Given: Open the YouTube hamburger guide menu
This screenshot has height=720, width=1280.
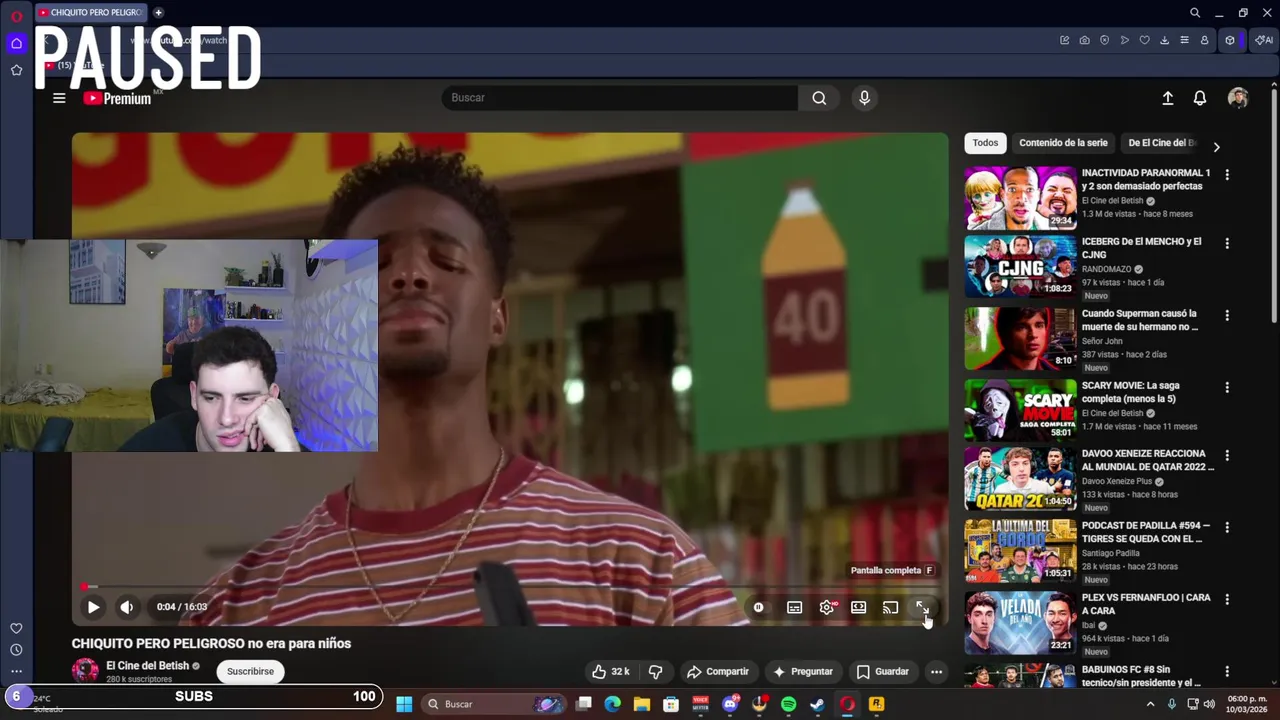Looking at the screenshot, I should (59, 98).
